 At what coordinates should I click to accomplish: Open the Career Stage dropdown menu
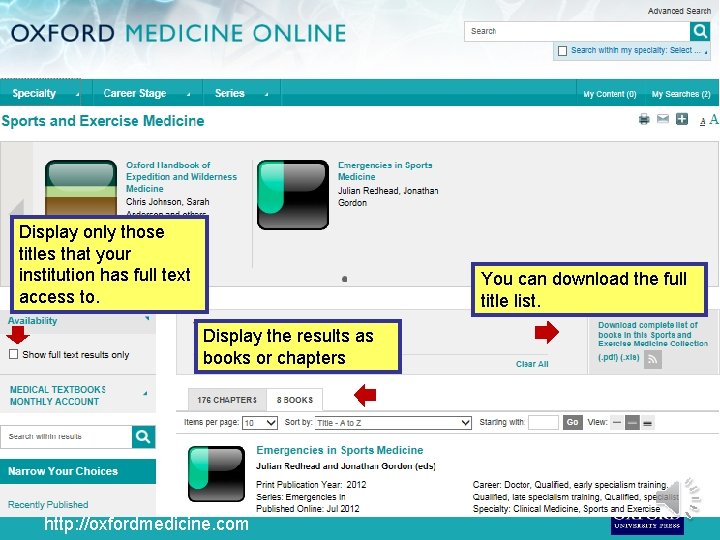coord(147,93)
